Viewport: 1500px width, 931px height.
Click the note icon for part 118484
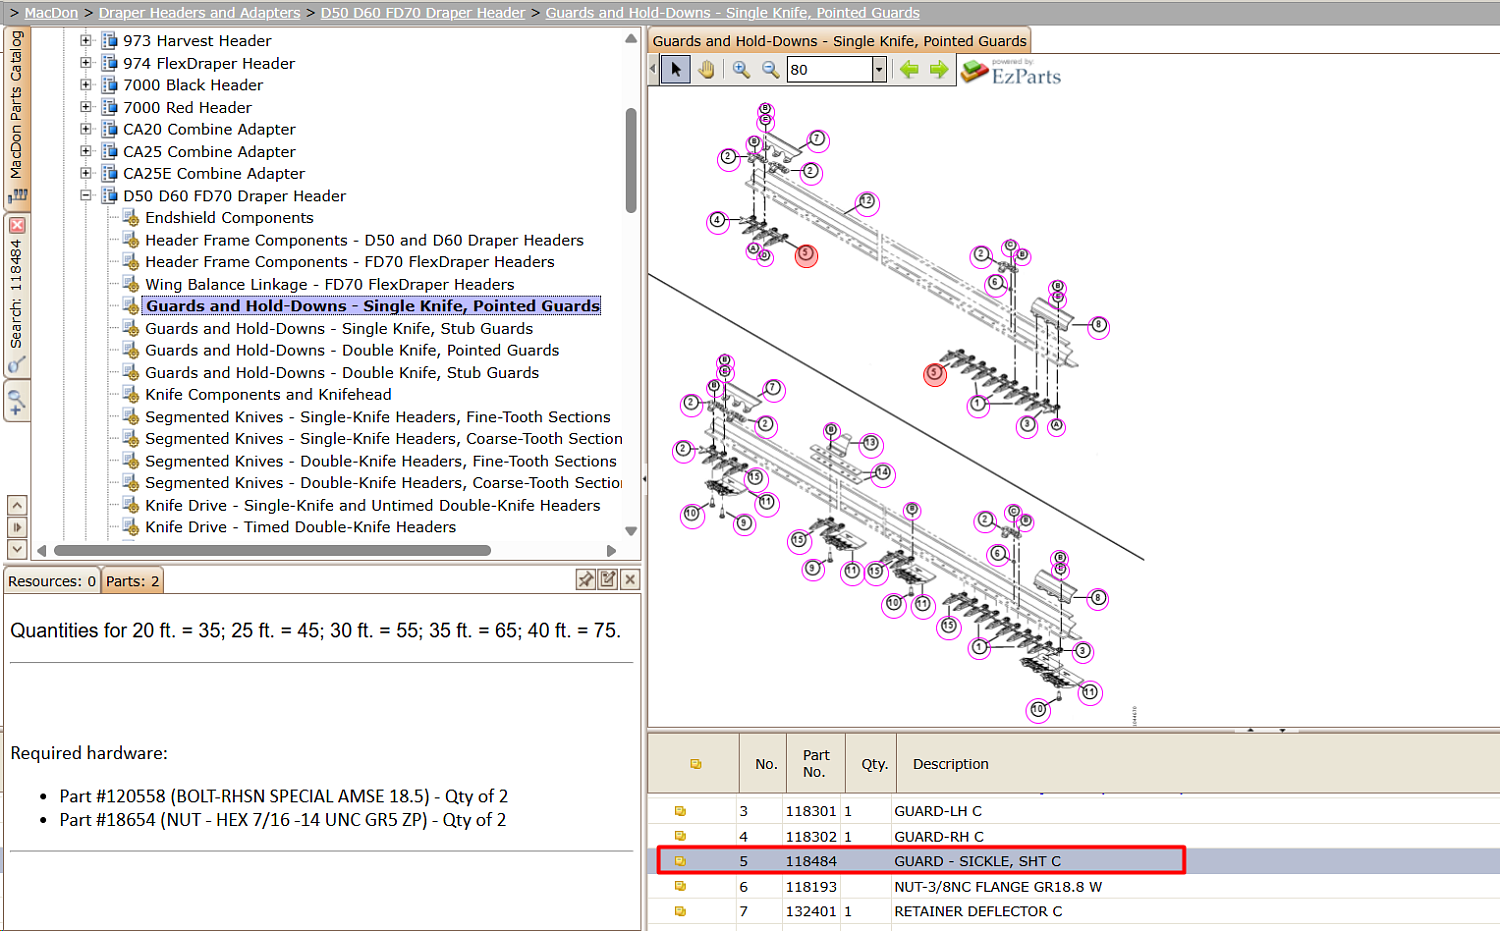point(680,861)
